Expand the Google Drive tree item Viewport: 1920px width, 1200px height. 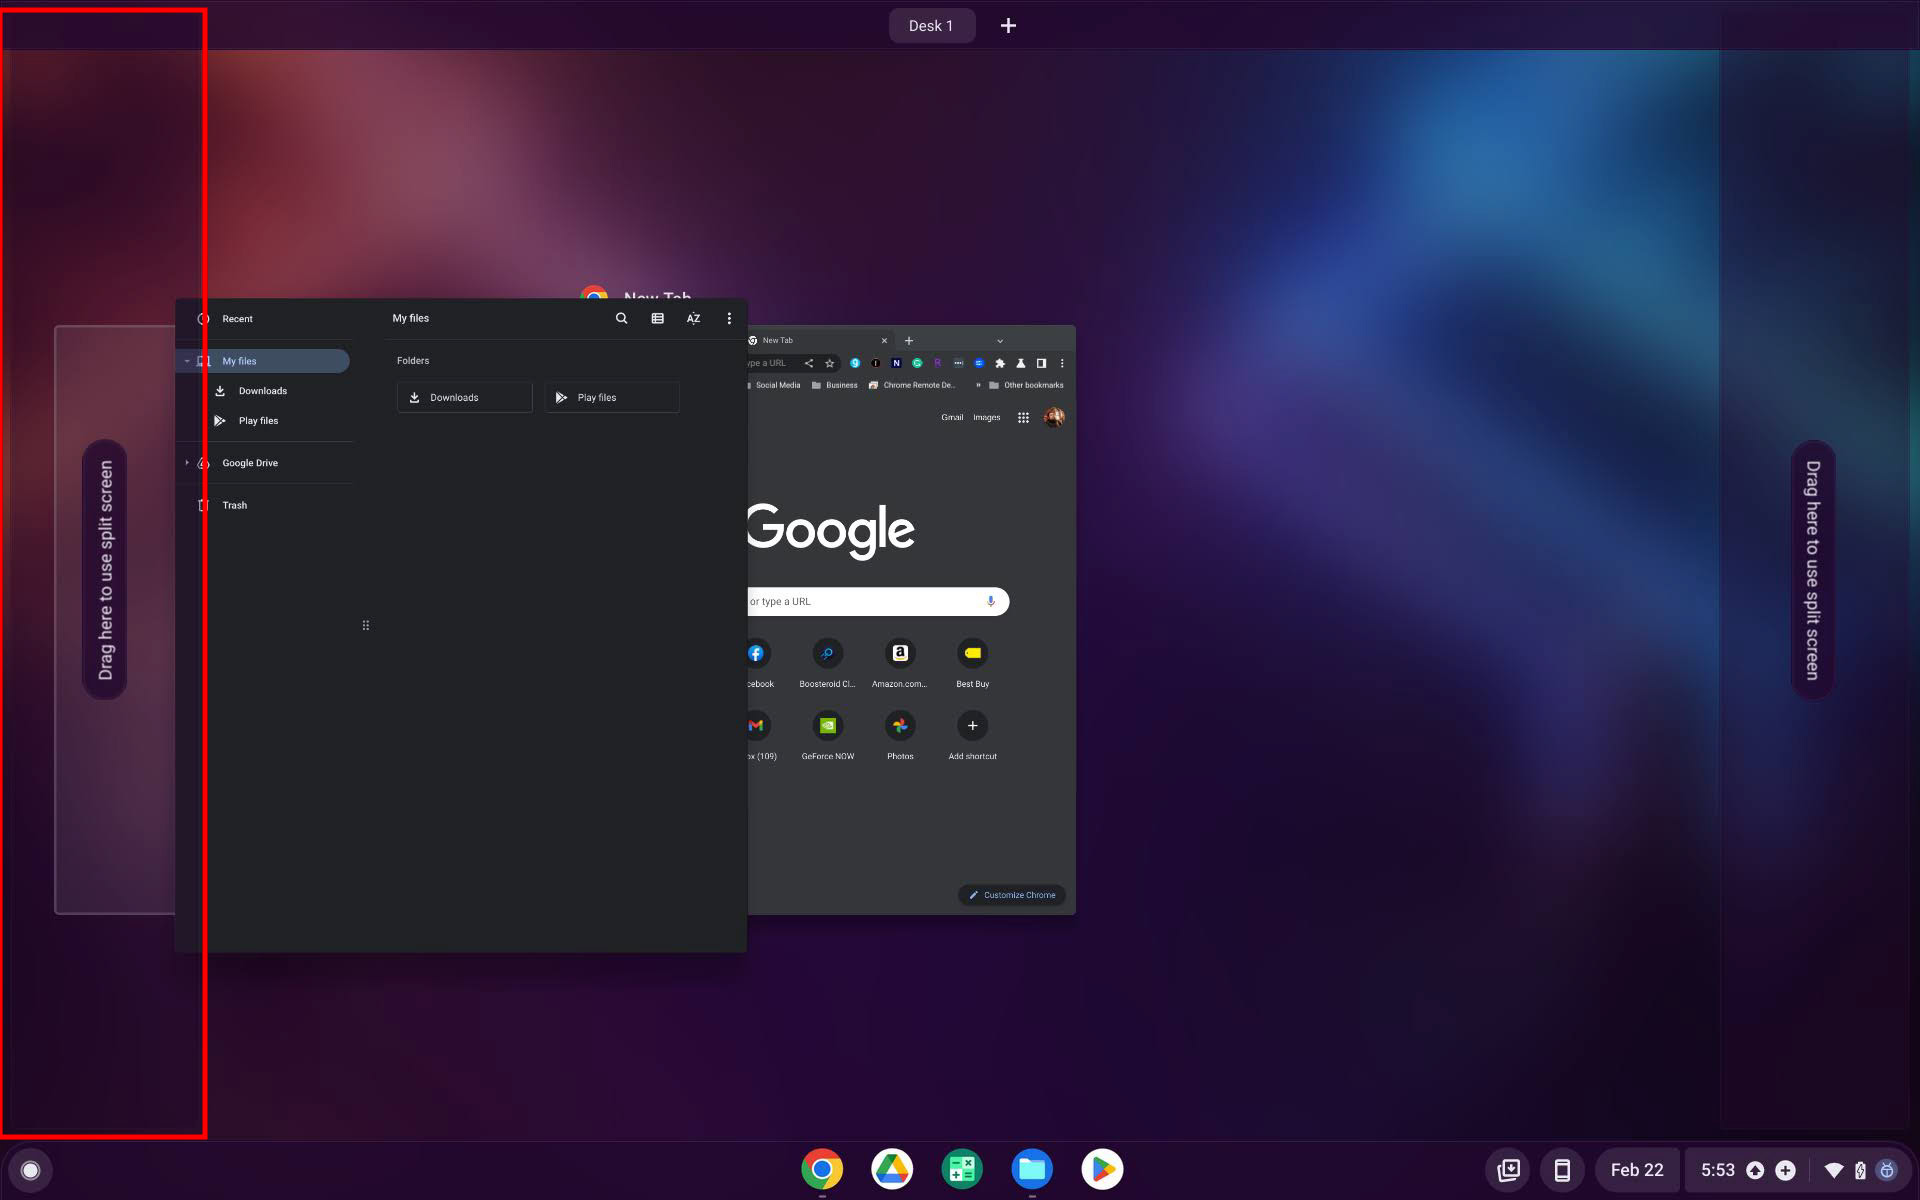click(x=187, y=462)
